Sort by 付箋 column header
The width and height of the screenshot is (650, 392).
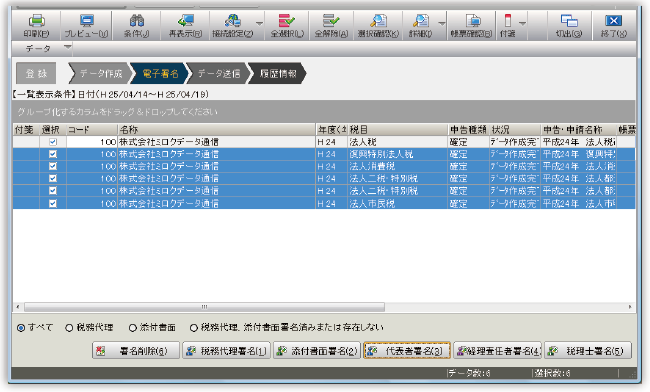pyautogui.click(x=26, y=130)
